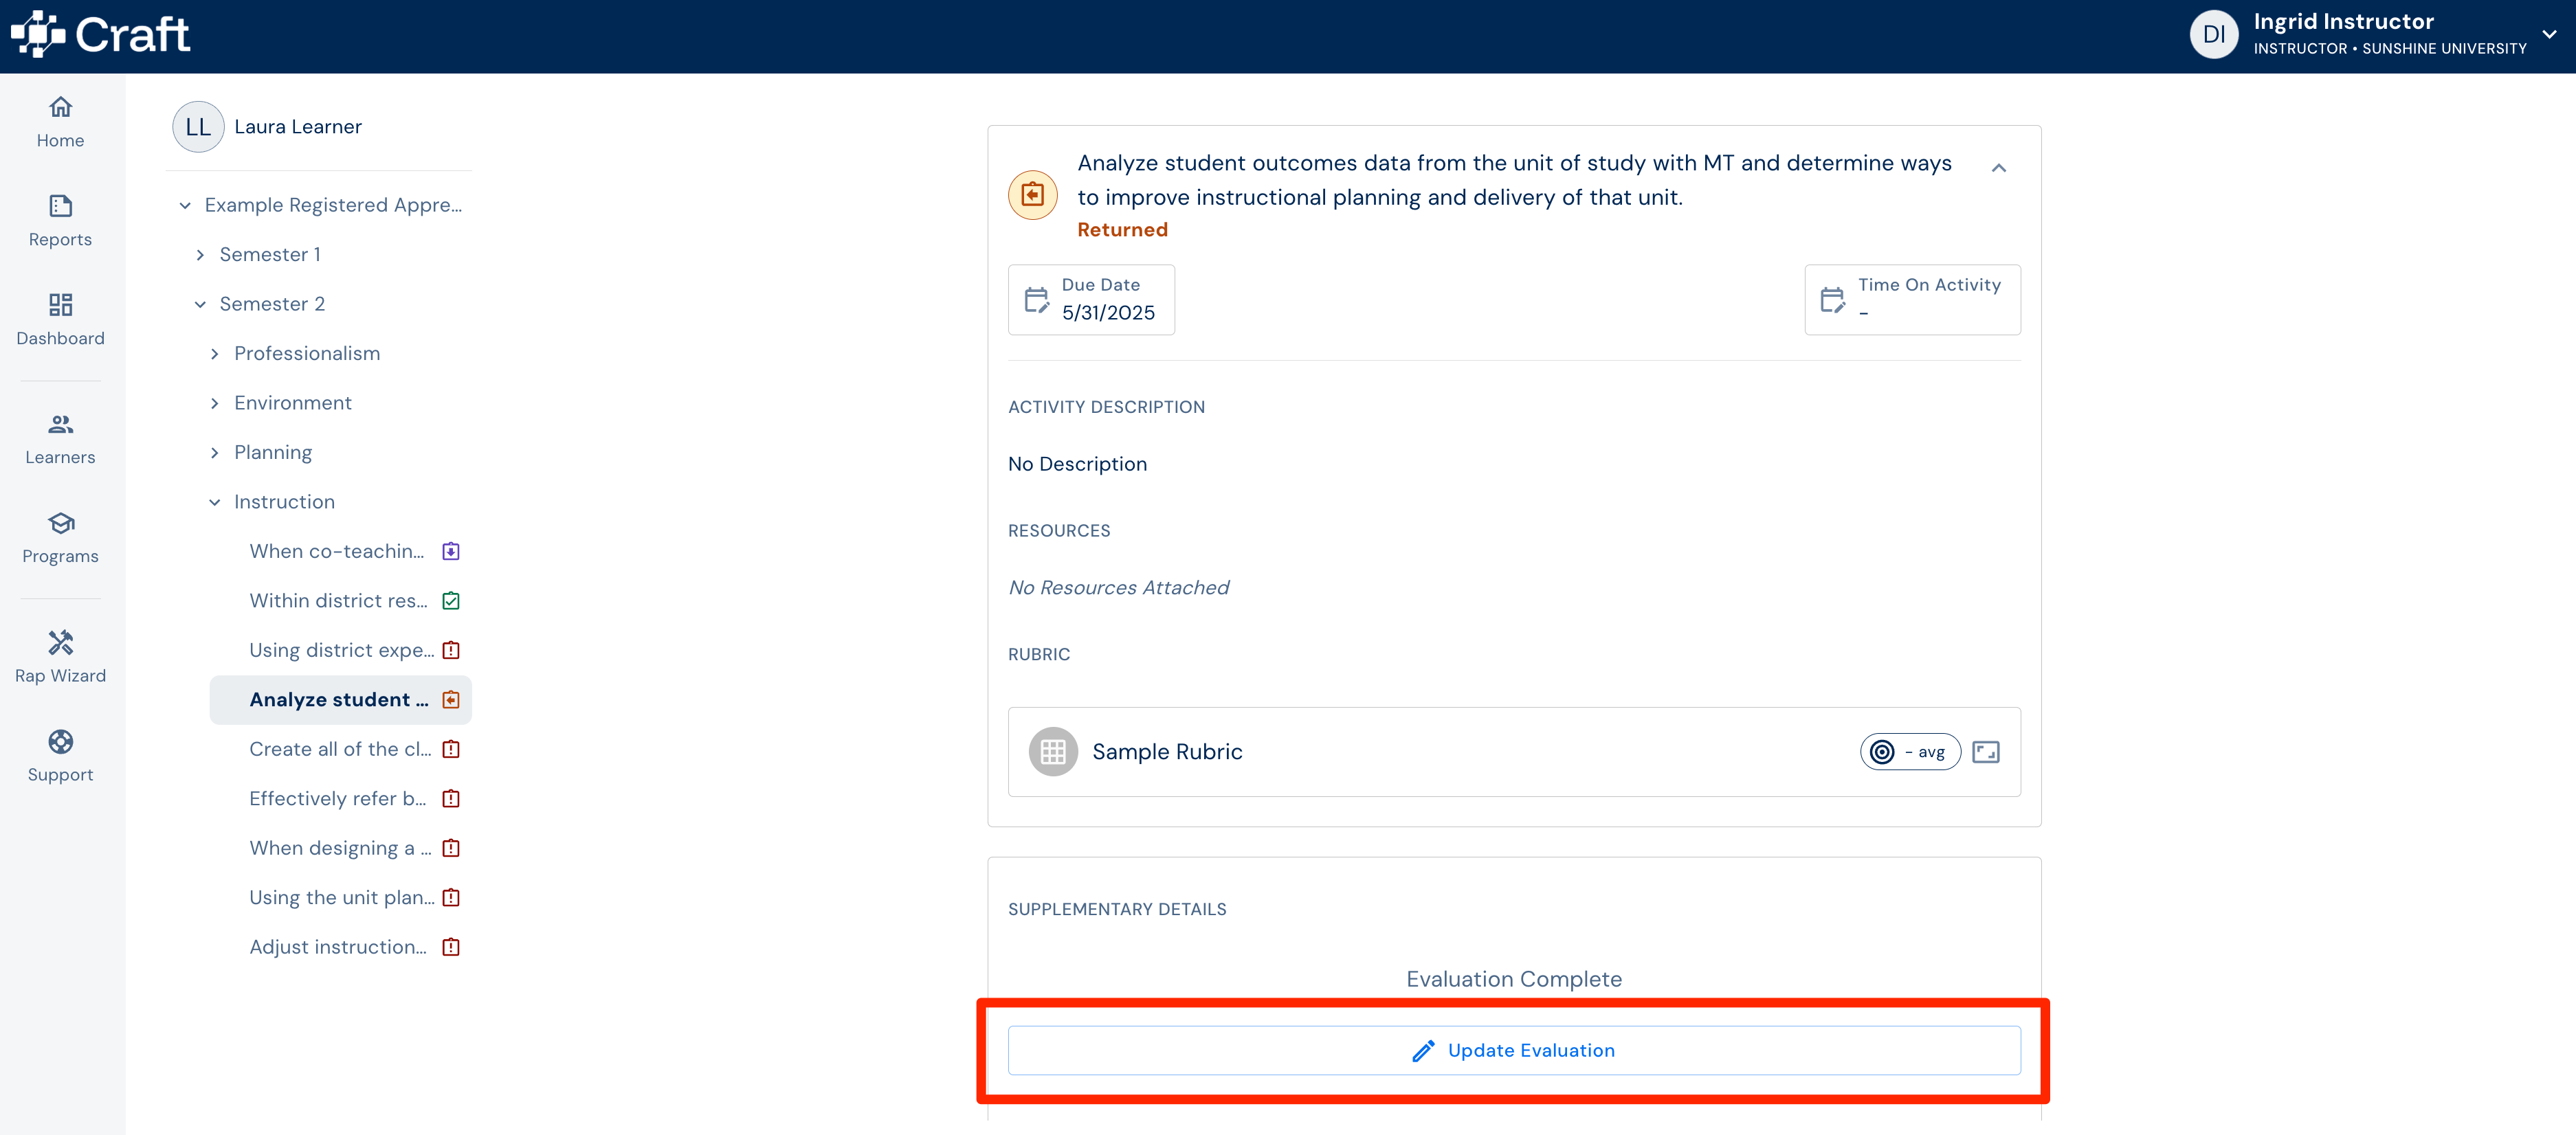Click the Update Evaluation button
The height and width of the screenshot is (1135, 2576).
(1514, 1050)
